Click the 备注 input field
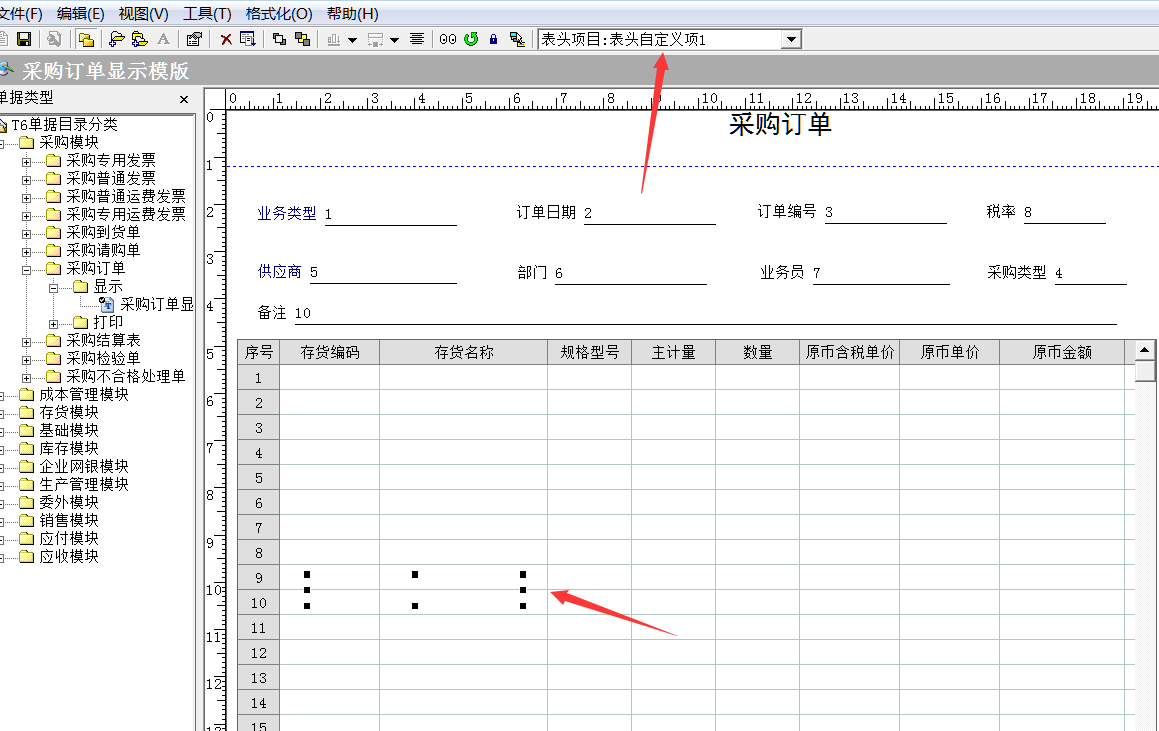The image size is (1159, 731). click(x=705, y=313)
